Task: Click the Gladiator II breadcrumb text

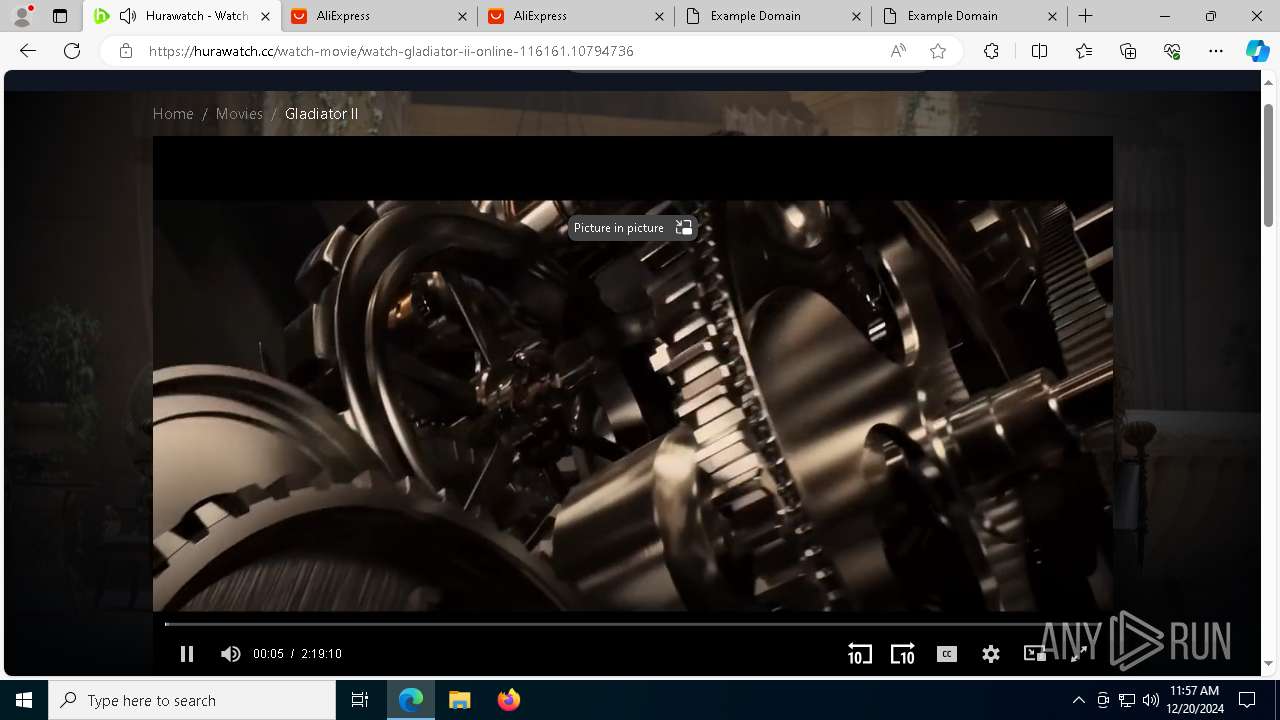Action: tap(321, 114)
